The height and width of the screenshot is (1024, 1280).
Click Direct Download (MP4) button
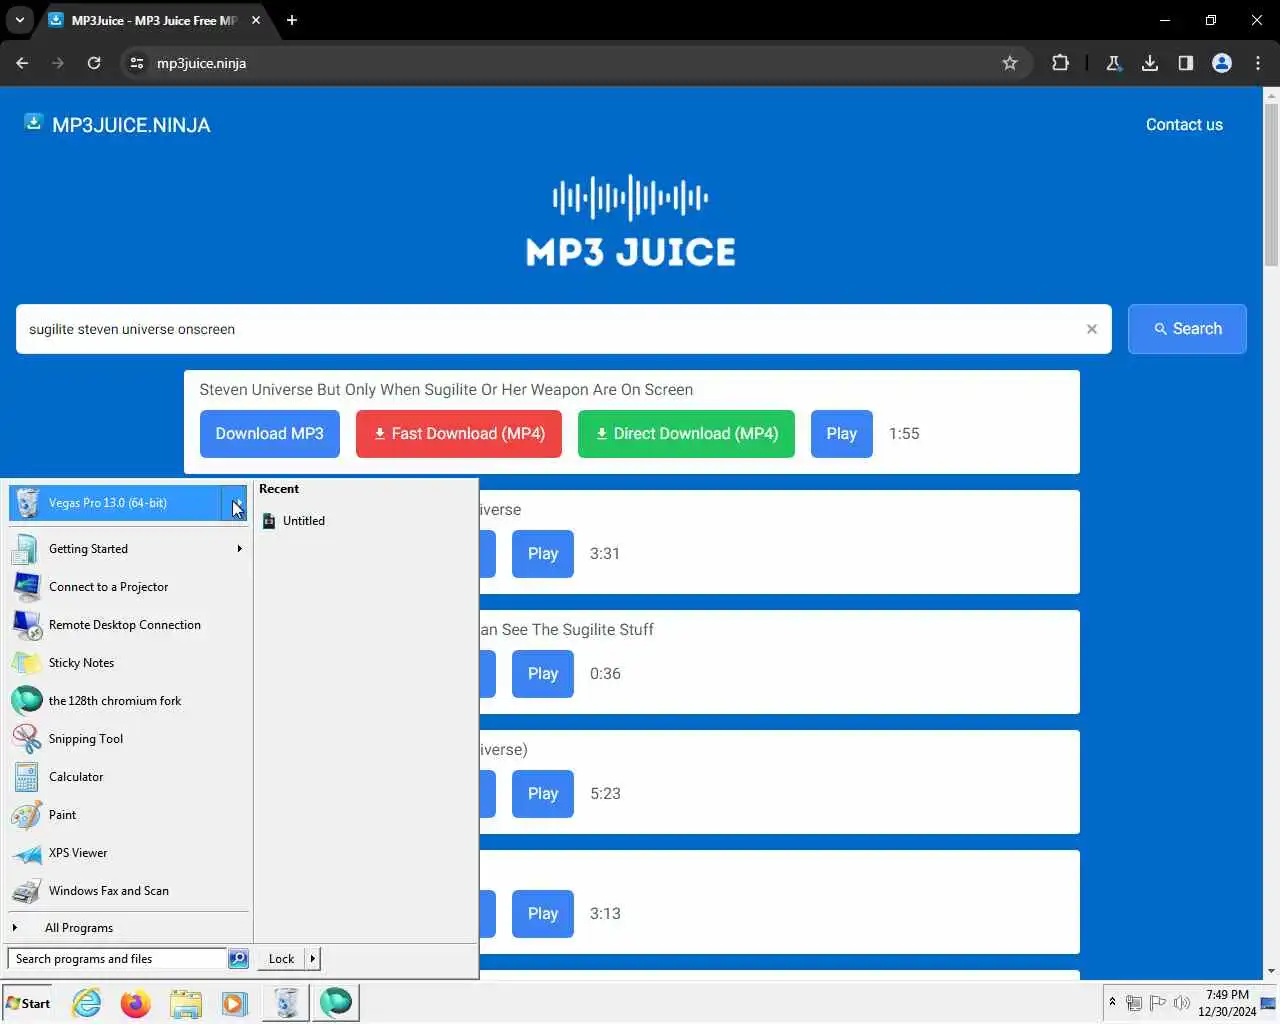click(686, 434)
